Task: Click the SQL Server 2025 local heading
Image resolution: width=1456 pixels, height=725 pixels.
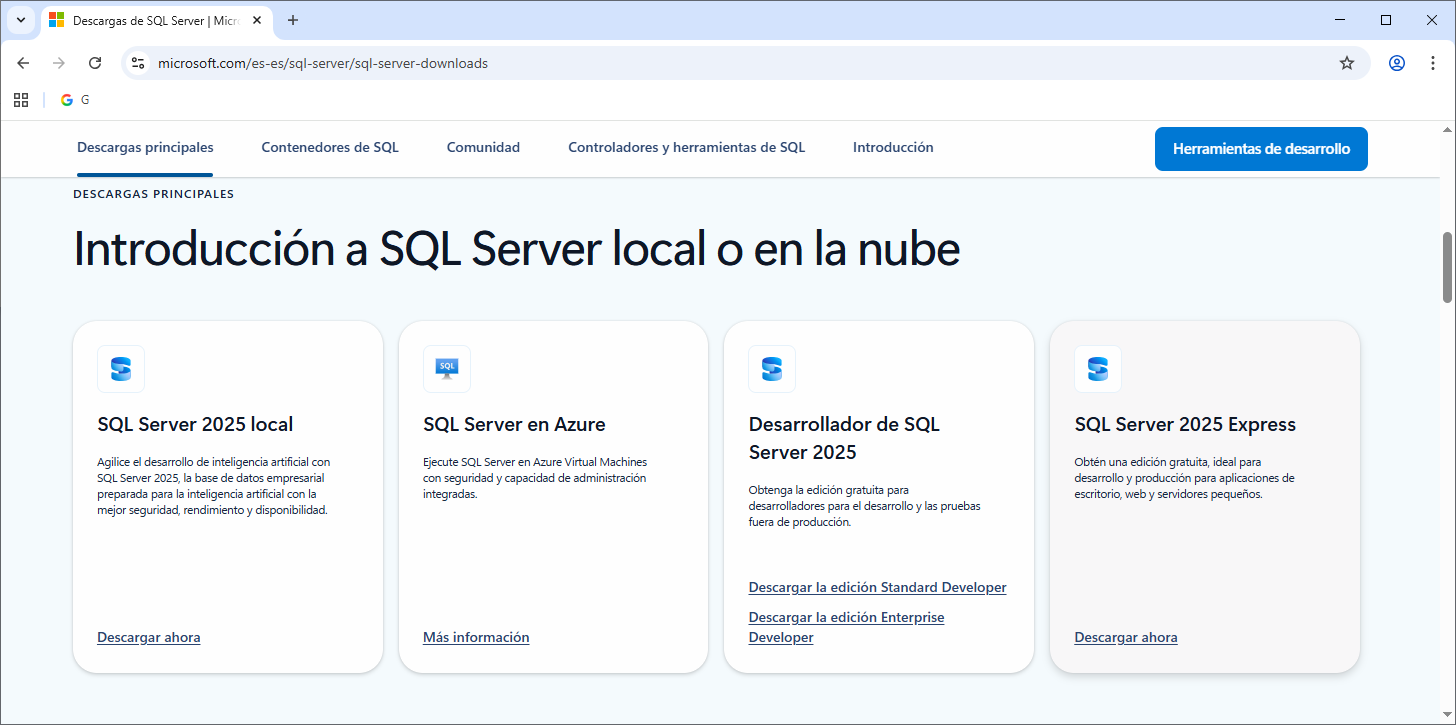Action: click(195, 424)
